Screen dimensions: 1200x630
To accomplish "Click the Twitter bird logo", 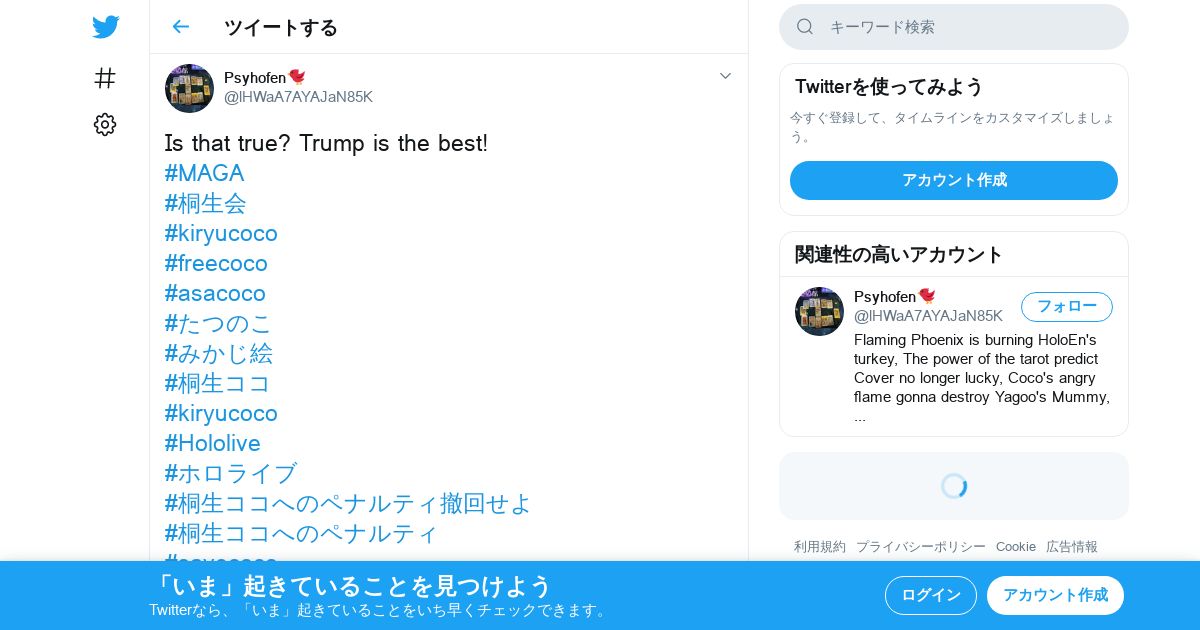I will click(105, 27).
